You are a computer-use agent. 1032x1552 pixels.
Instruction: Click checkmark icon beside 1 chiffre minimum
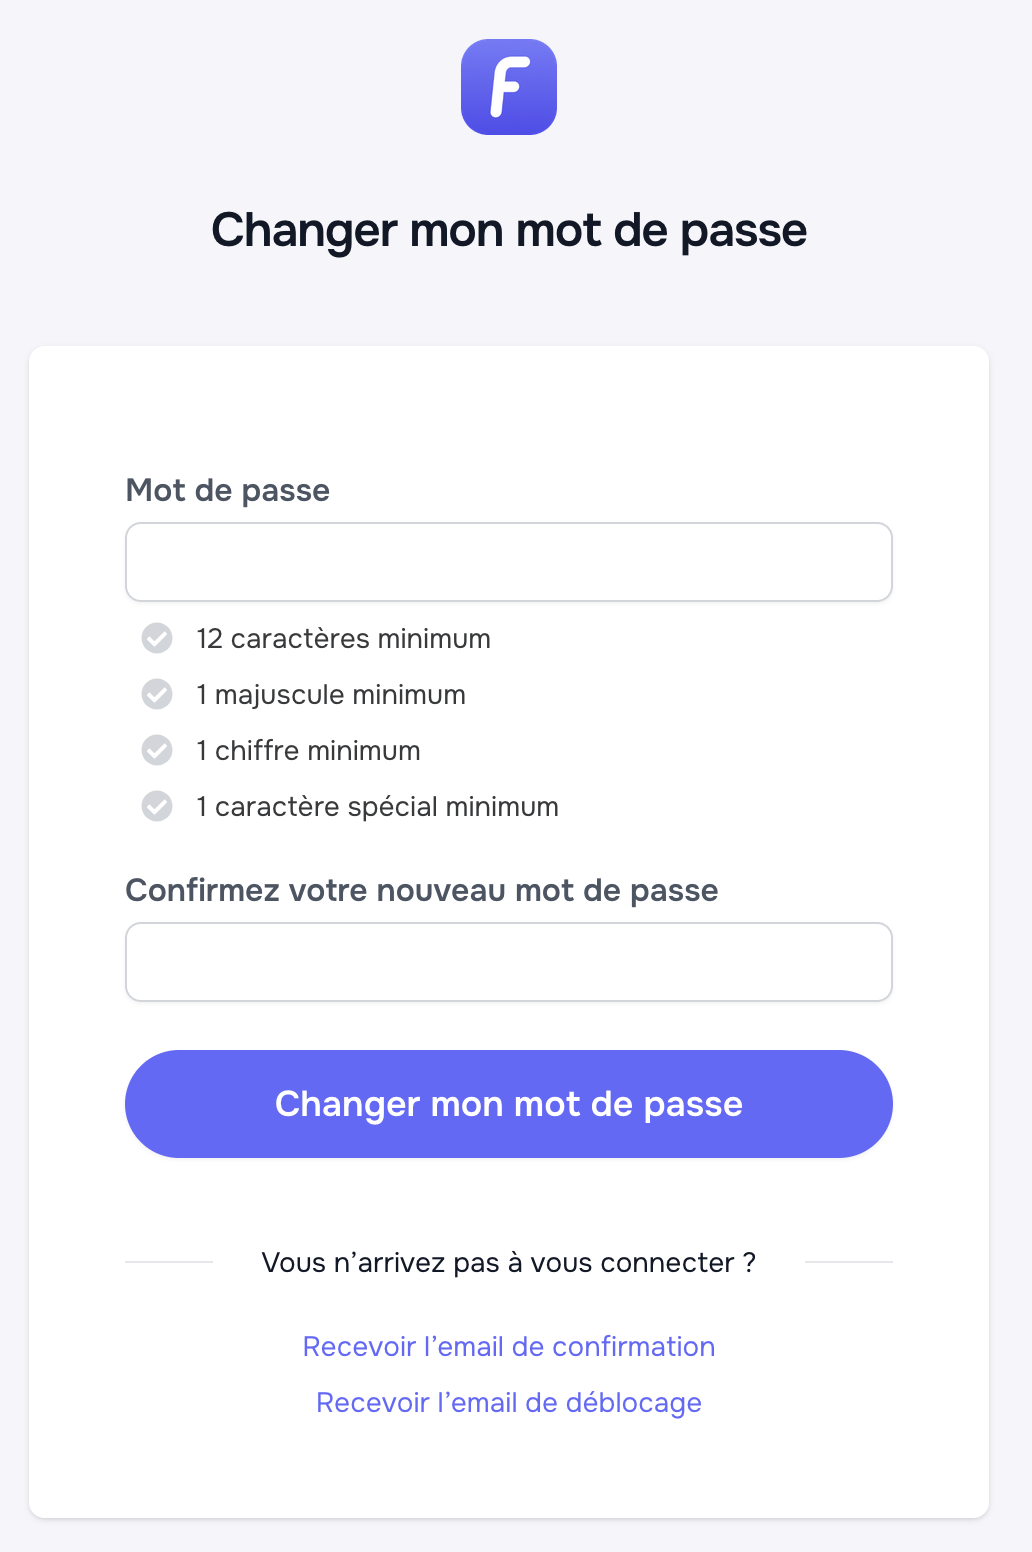(157, 750)
